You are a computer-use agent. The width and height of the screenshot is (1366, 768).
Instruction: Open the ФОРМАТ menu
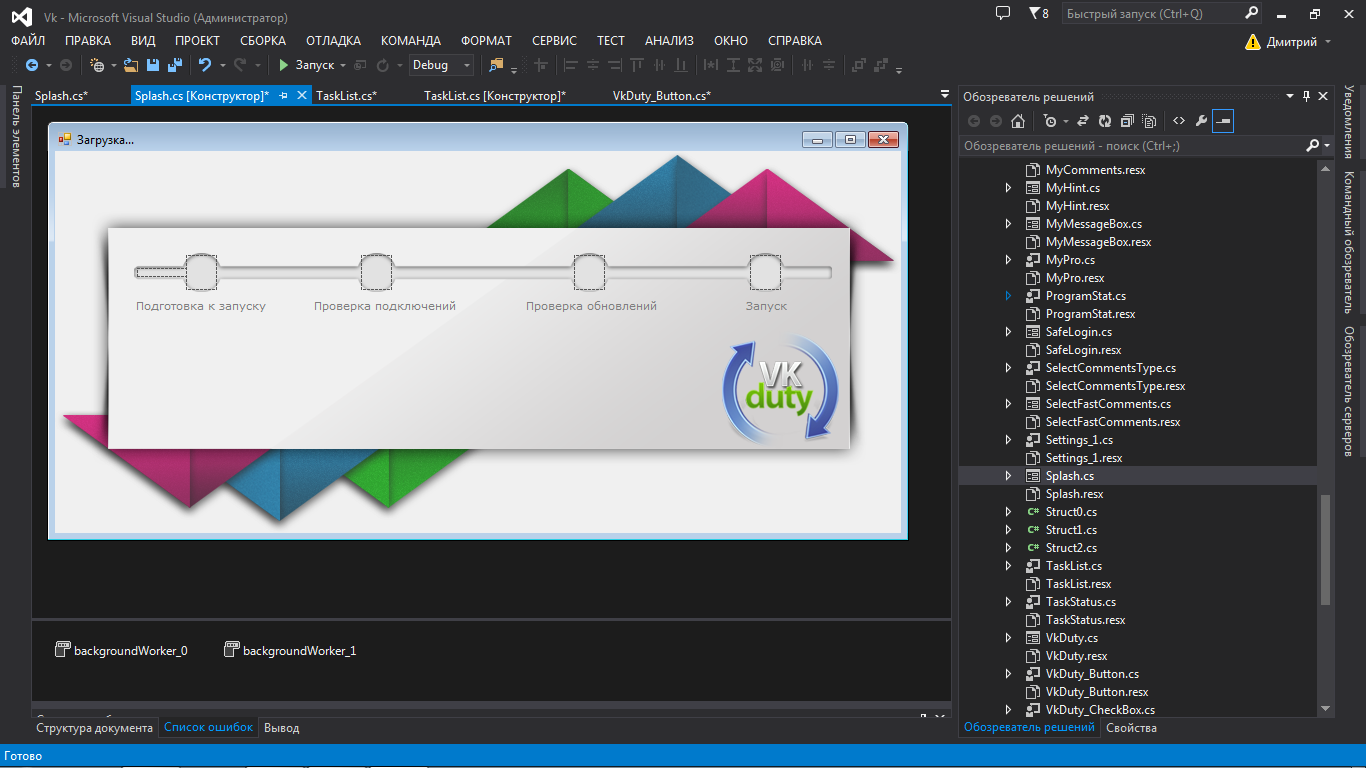[486, 41]
